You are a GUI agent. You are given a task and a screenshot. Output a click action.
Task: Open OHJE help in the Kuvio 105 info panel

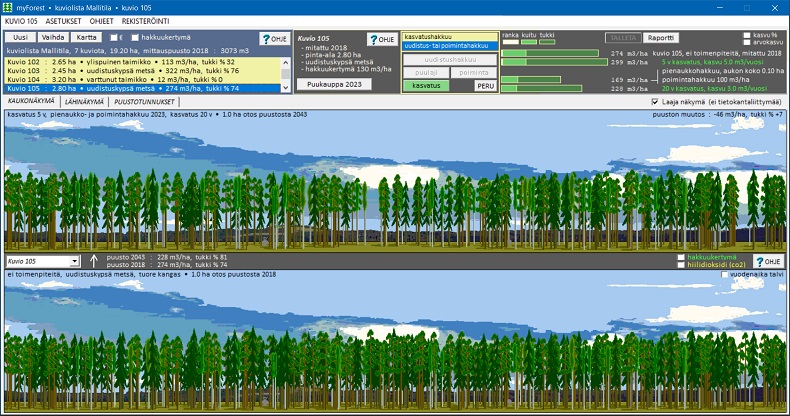coord(381,40)
